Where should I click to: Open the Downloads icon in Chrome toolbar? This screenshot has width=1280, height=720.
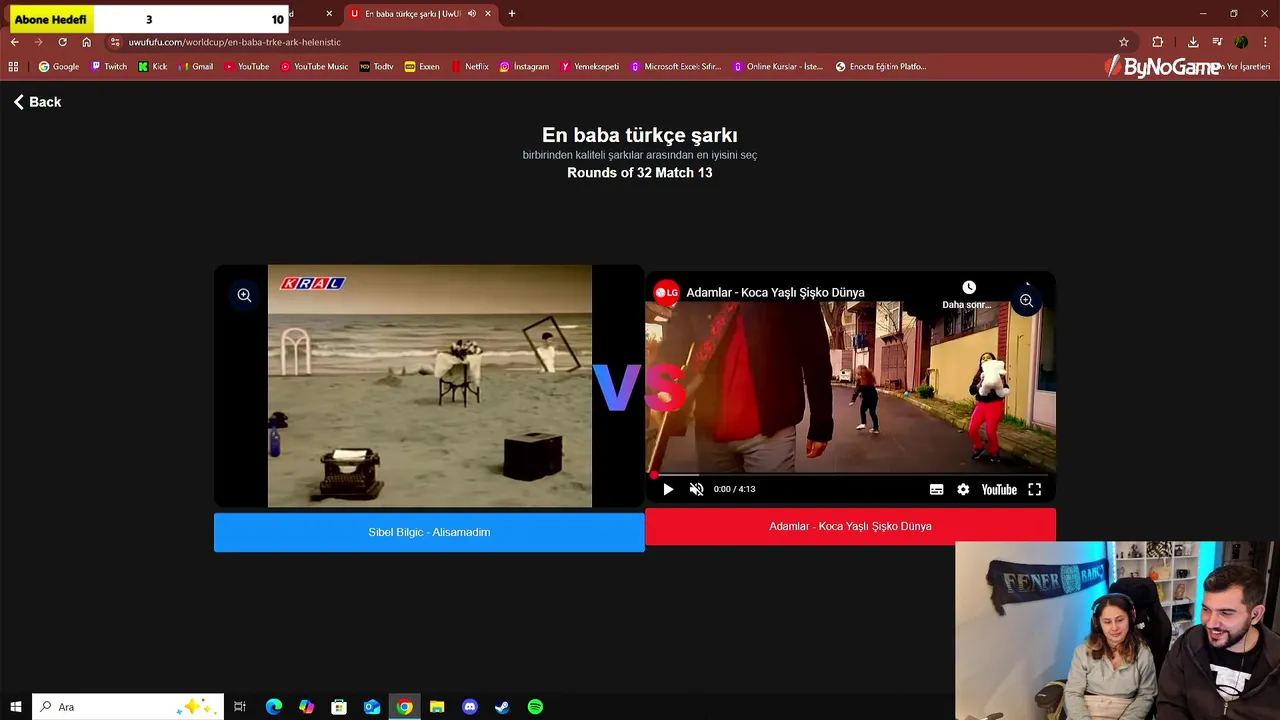coord(1193,42)
